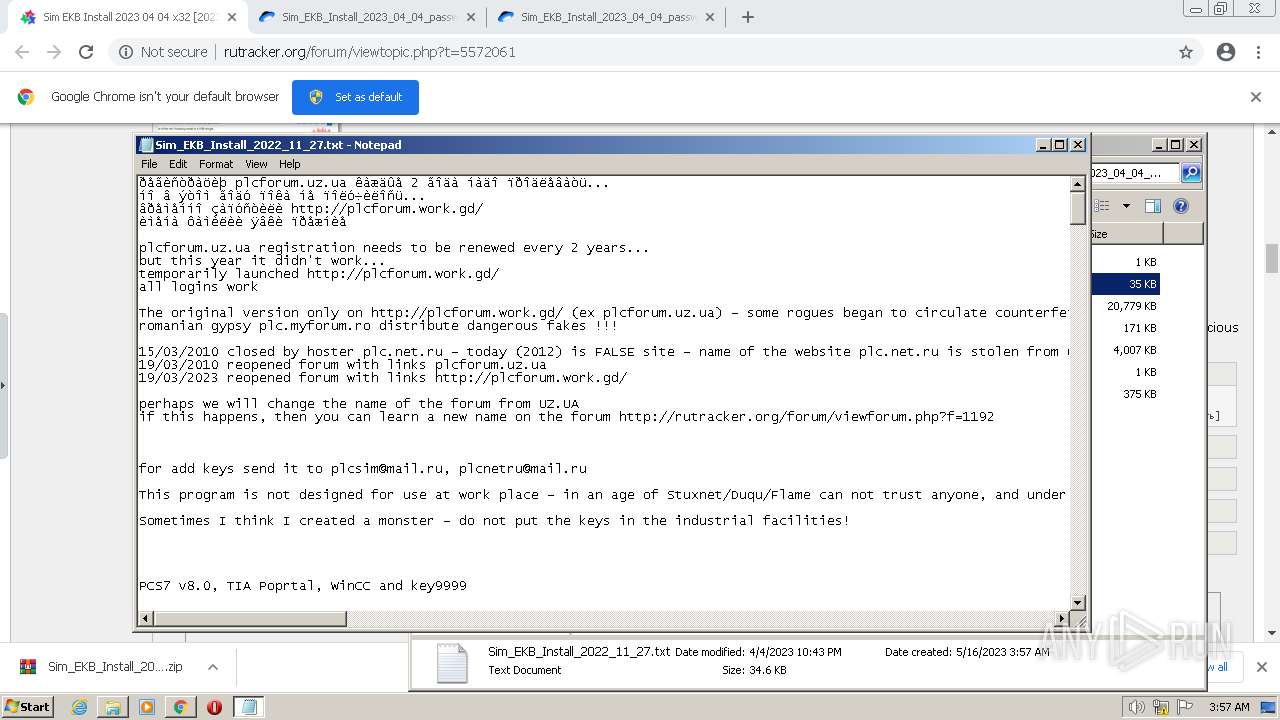Change view with Explorer views icon
Image resolution: width=1280 pixels, height=720 pixels.
(1103, 206)
